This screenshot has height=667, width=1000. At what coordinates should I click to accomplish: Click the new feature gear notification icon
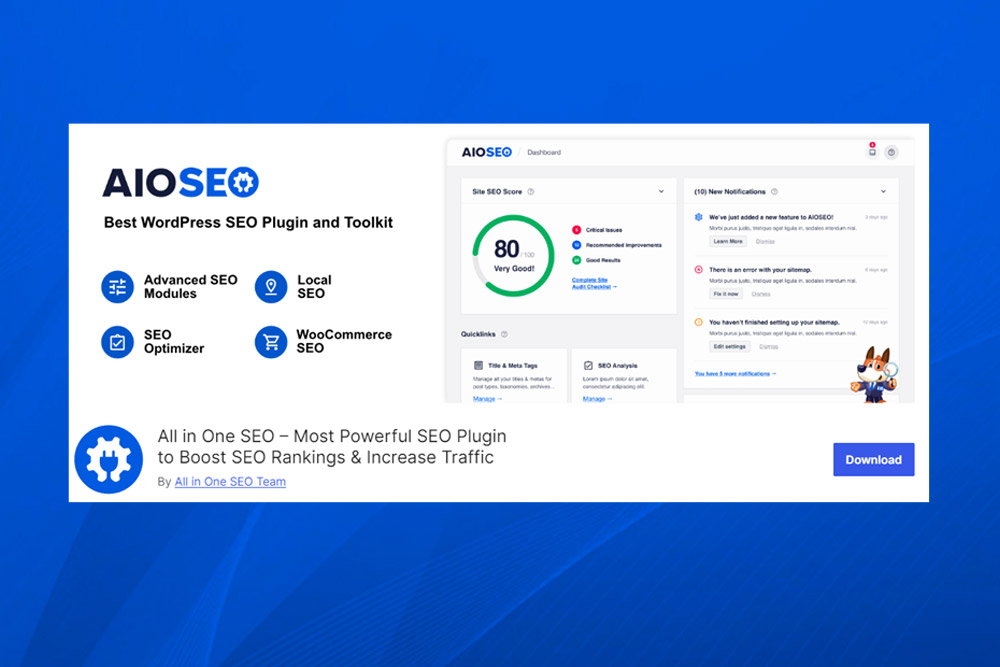(x=698, y=217)
